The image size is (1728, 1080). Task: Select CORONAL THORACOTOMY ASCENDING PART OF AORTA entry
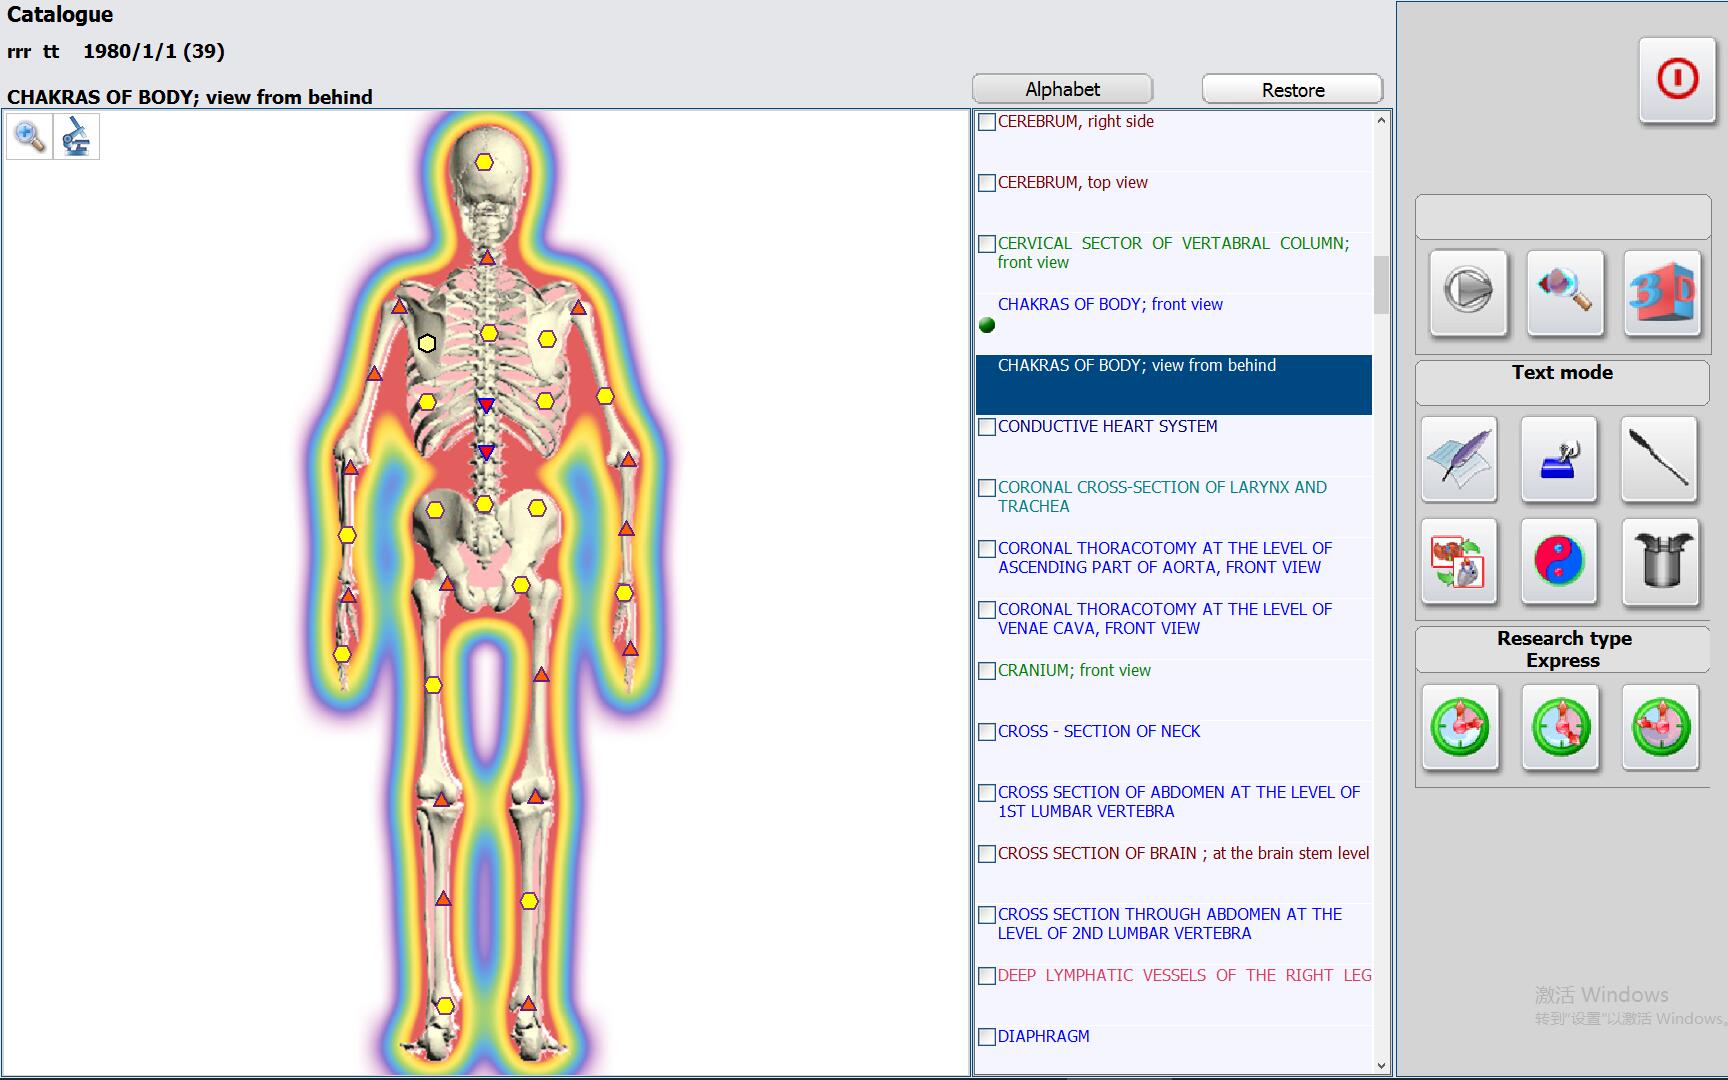coord(1174,568)
